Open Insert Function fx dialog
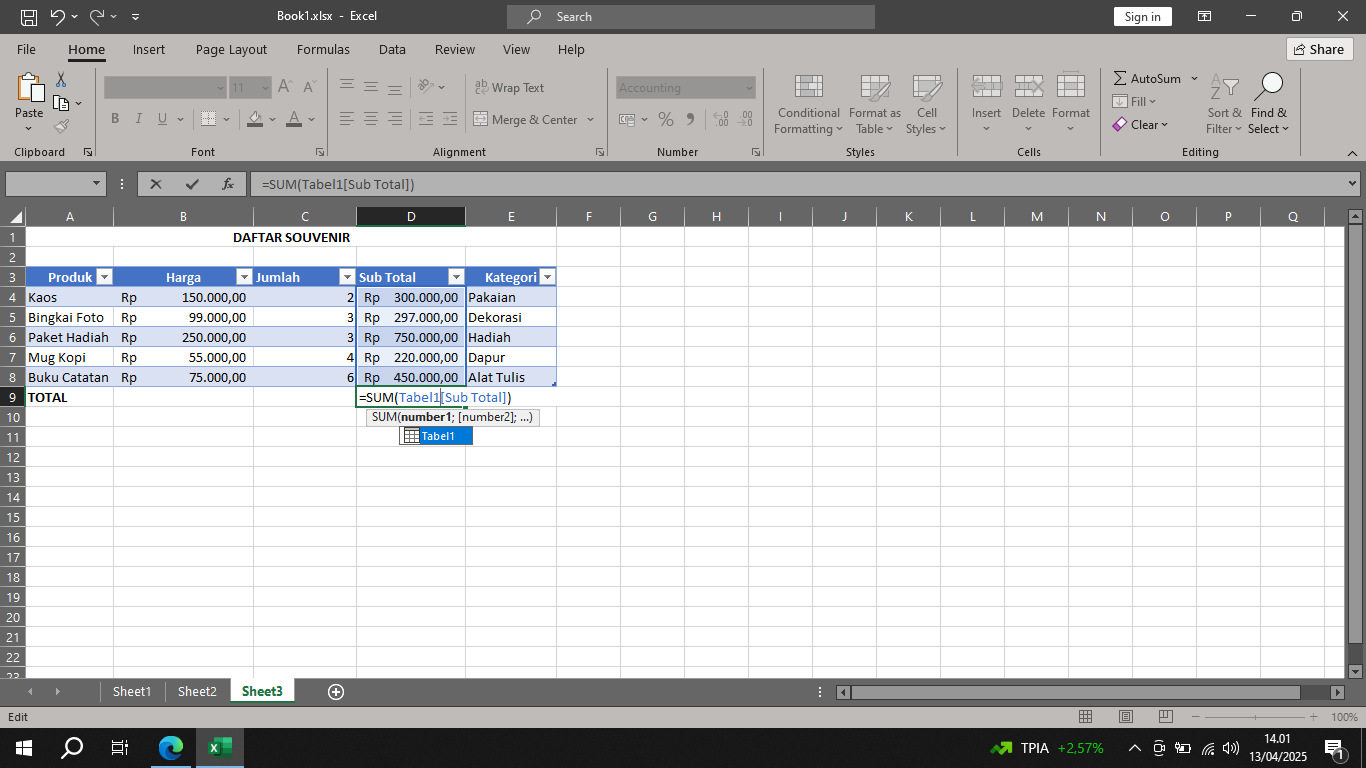 (228, 184)
